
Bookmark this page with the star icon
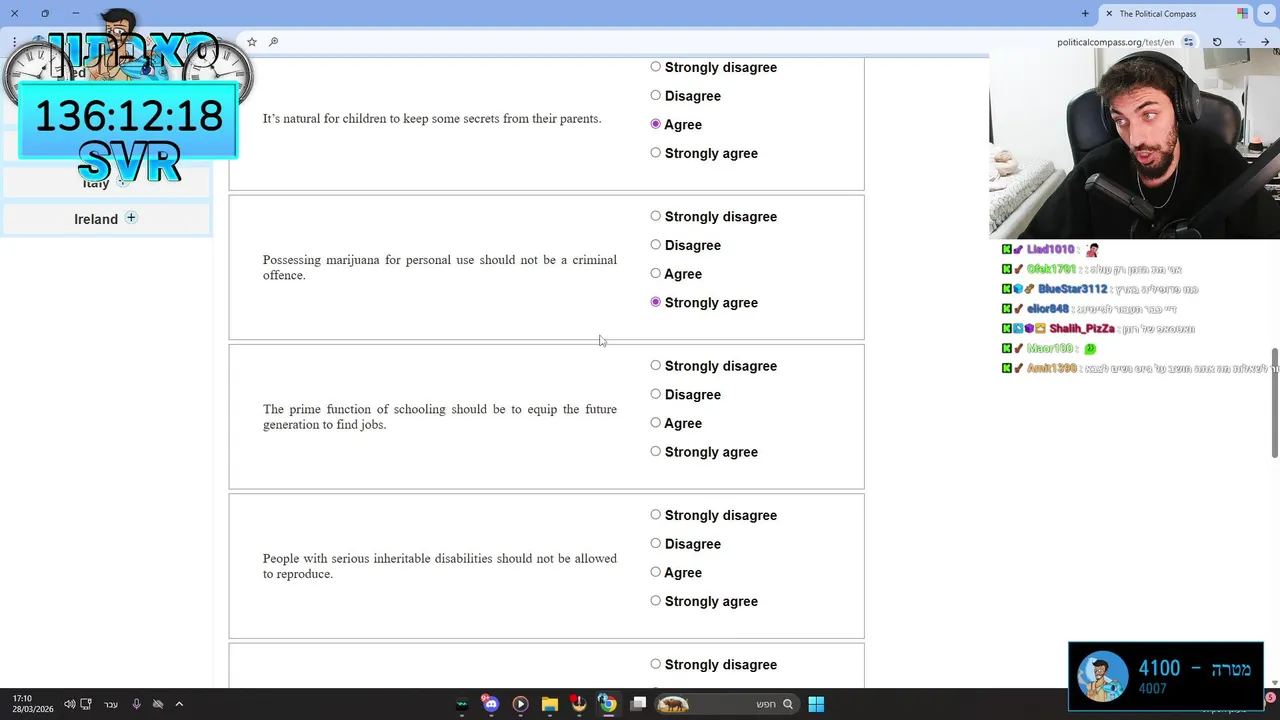click(252, 42)
